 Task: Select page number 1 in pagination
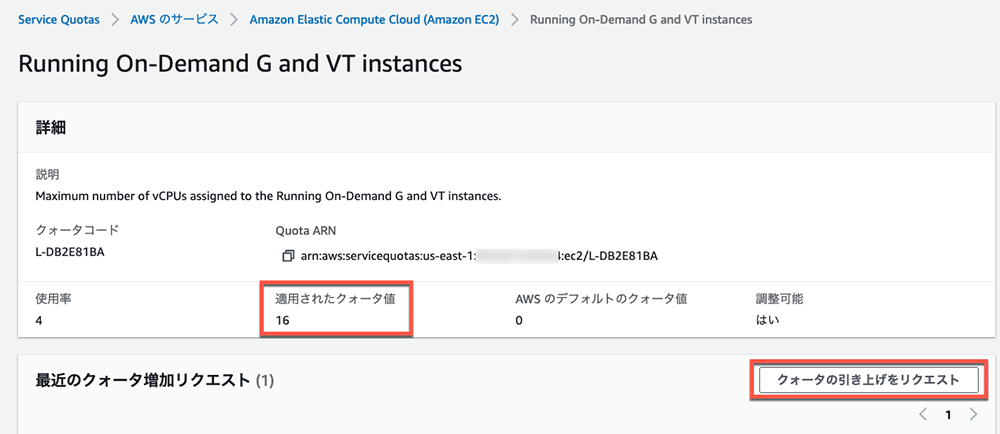pyautogui.click(x=948, y=415)
